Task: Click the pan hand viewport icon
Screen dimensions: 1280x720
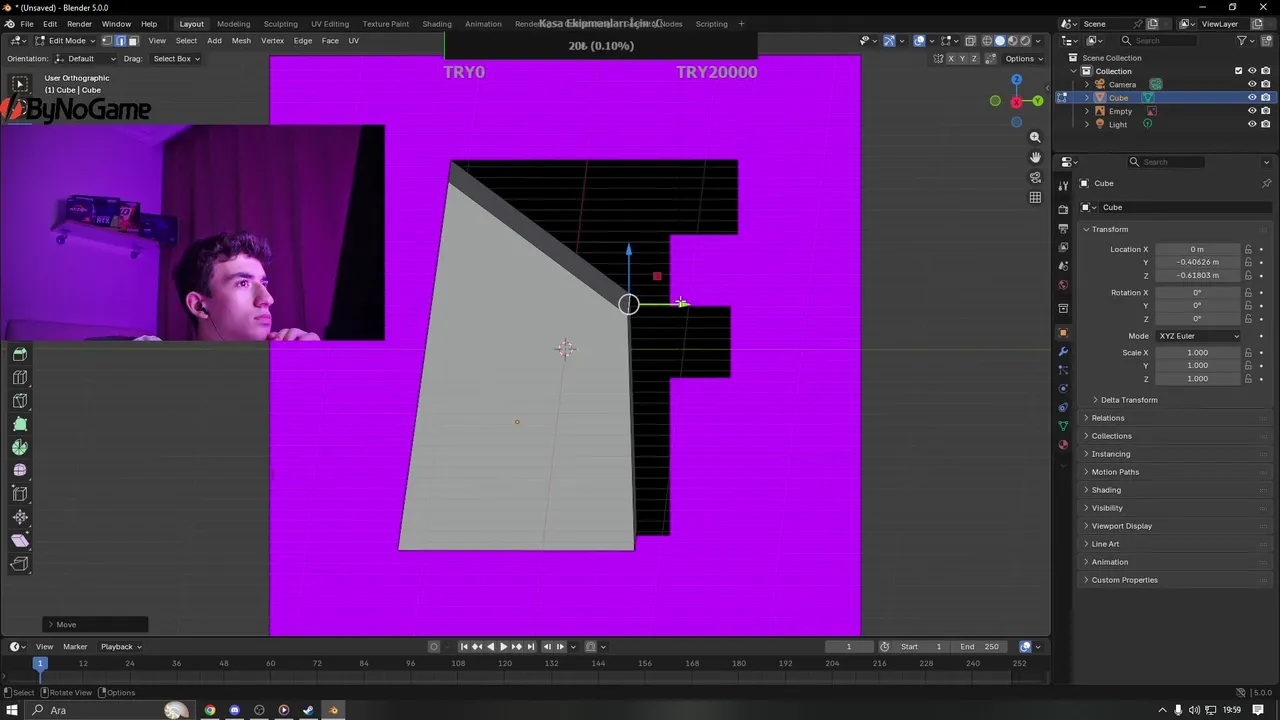Action: (x=1035, y=157)
